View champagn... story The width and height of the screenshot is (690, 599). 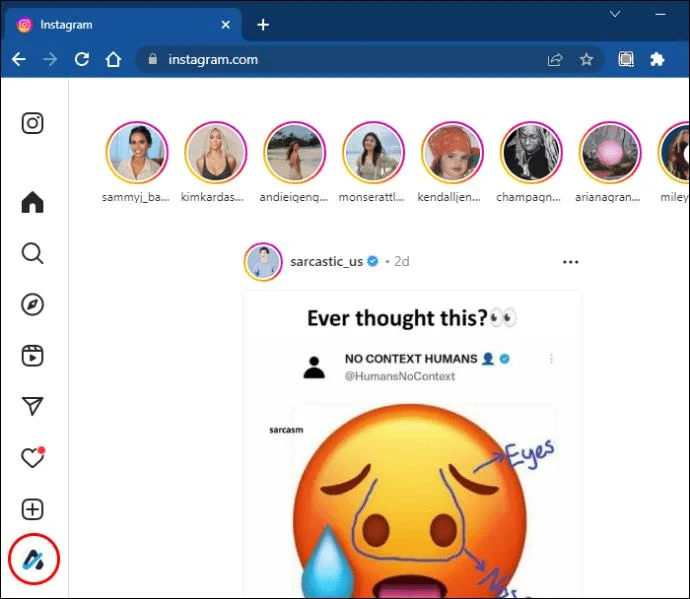531,153
